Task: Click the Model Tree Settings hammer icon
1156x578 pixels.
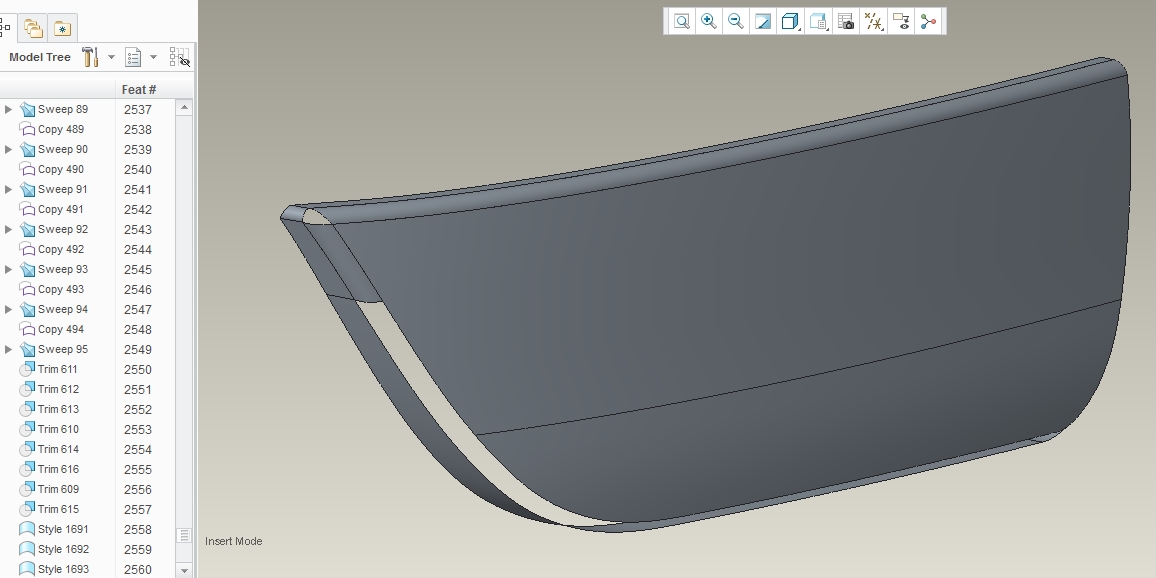Action: click(90, 57)
